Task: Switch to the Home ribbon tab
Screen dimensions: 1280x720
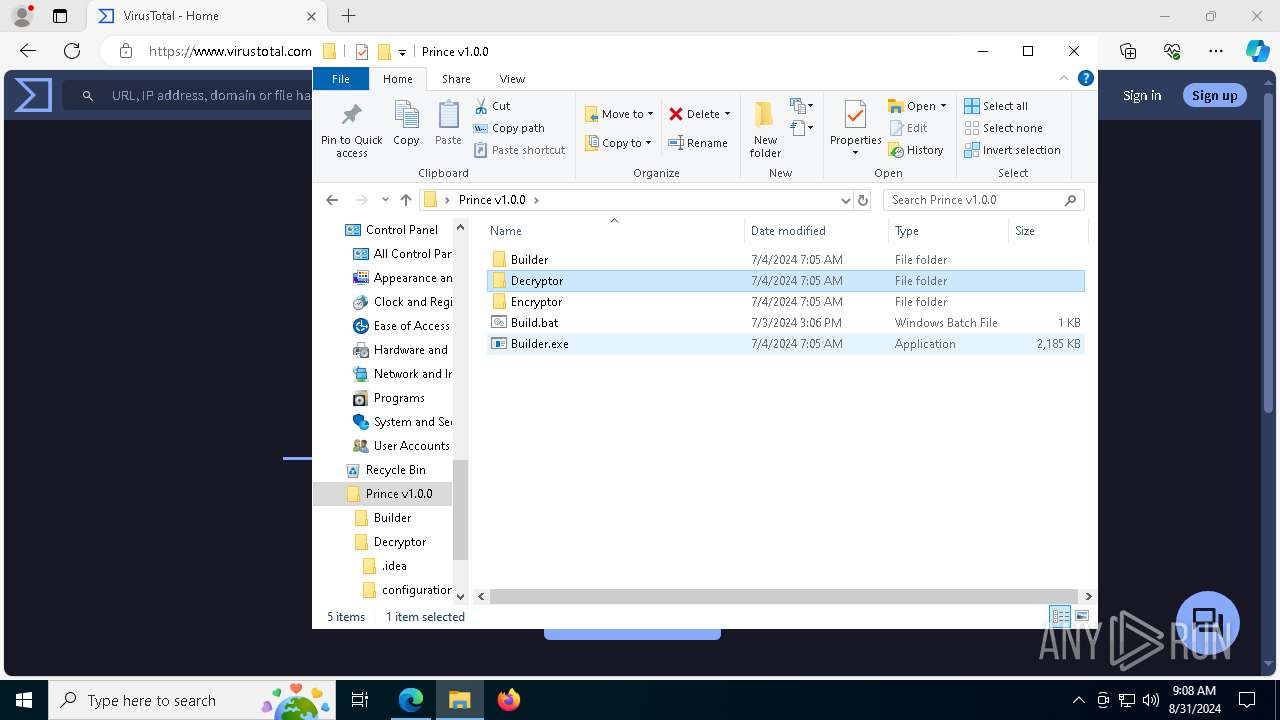Action: [x=397, y=79]
